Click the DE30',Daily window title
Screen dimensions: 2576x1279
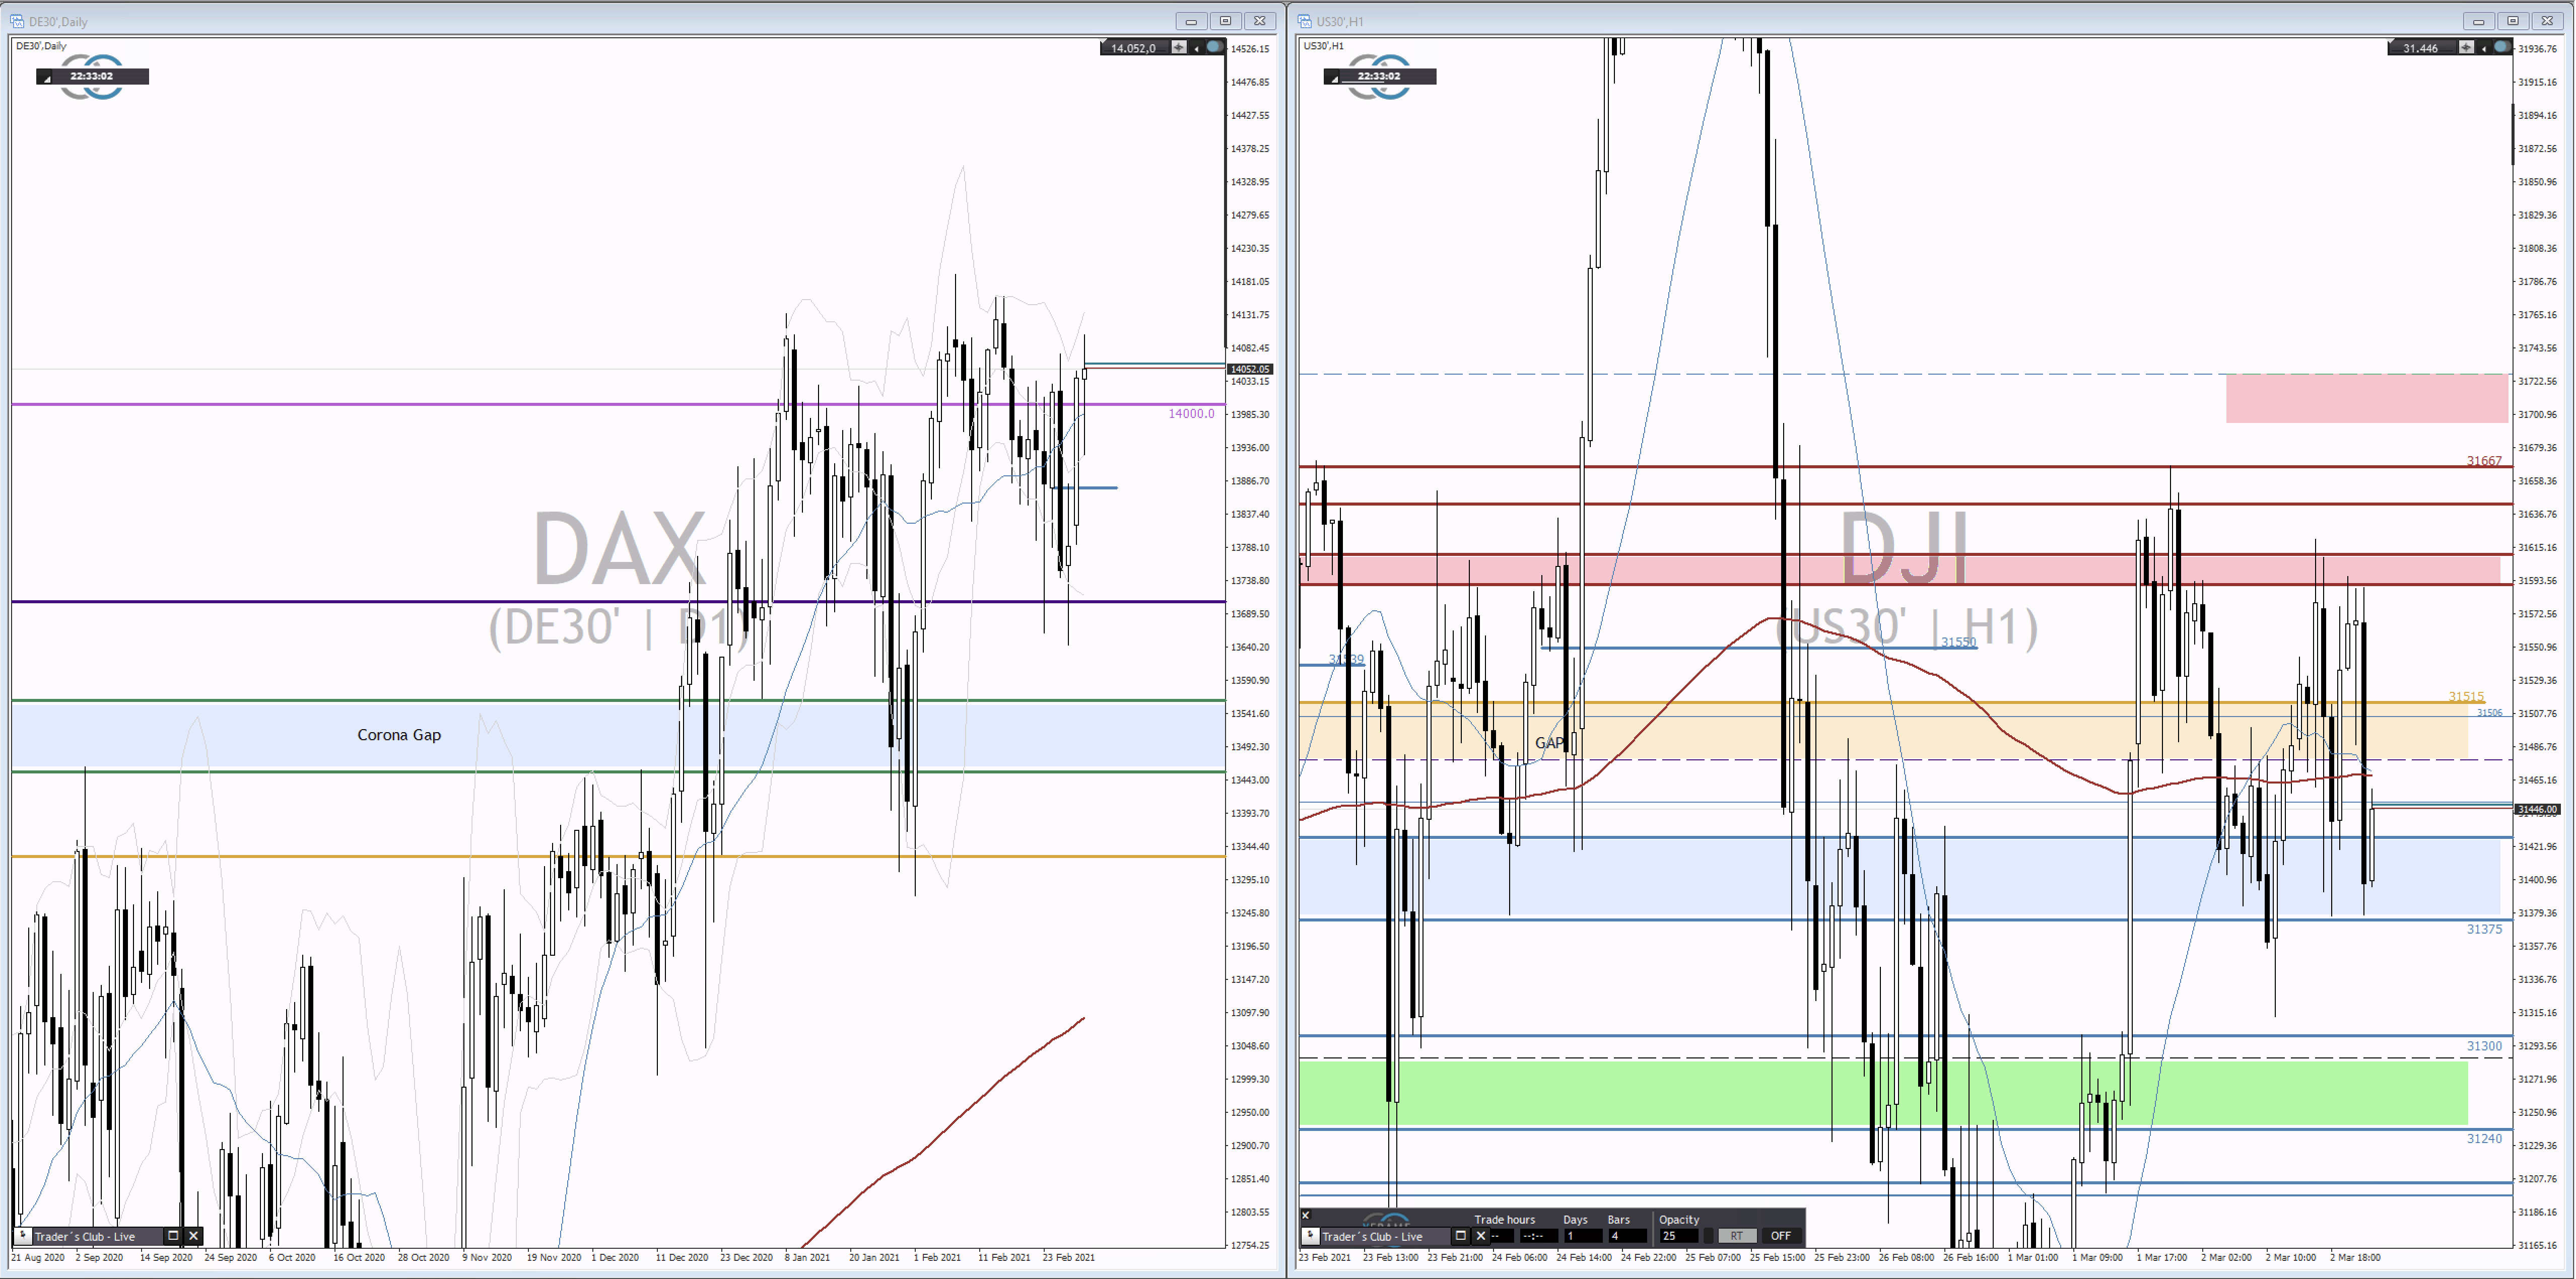coord(58,21)
